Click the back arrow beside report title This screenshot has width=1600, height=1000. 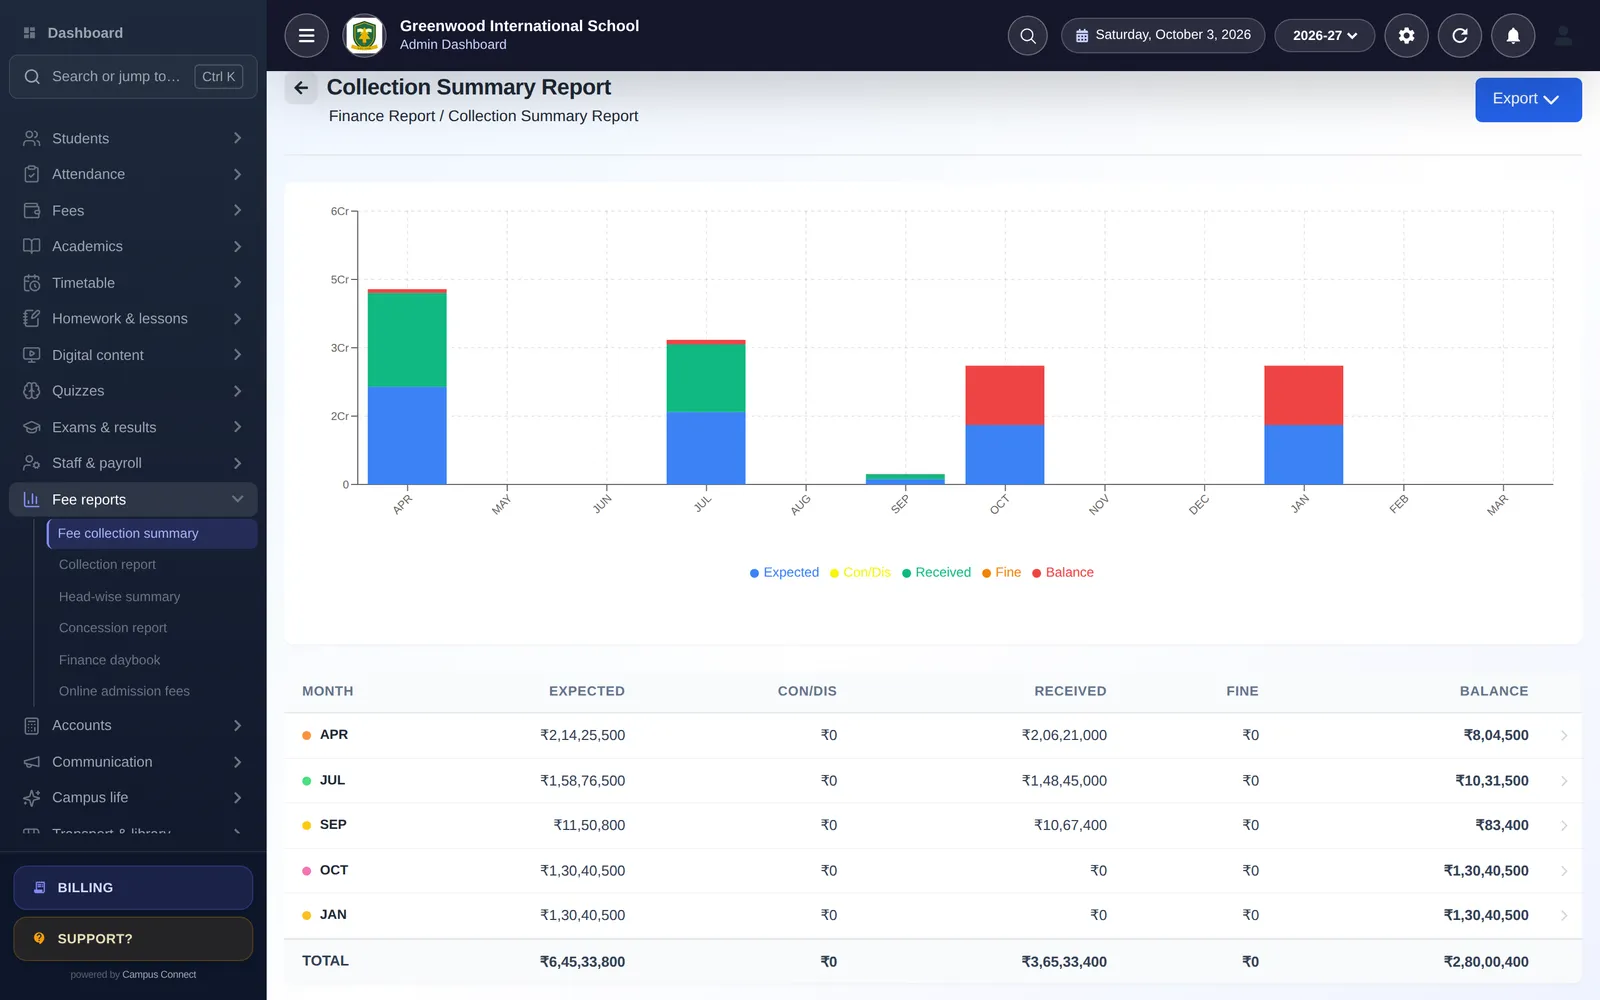[x=301, y=88]
